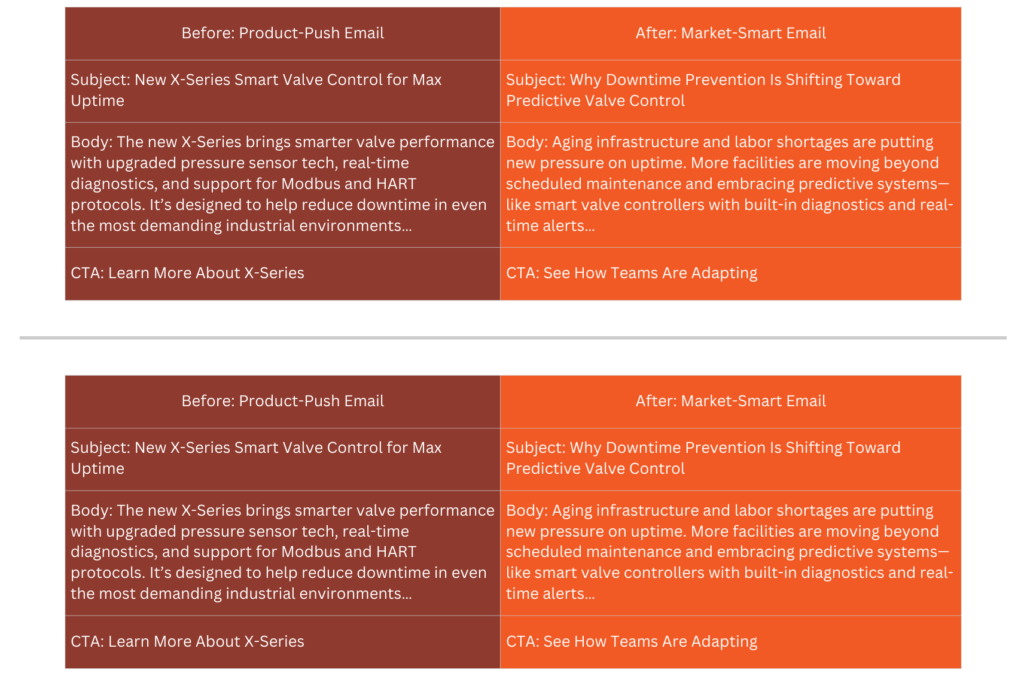Click "Predictive Valve Control" text in the bottom table
Screen dimensions: 1024x676
595,469
